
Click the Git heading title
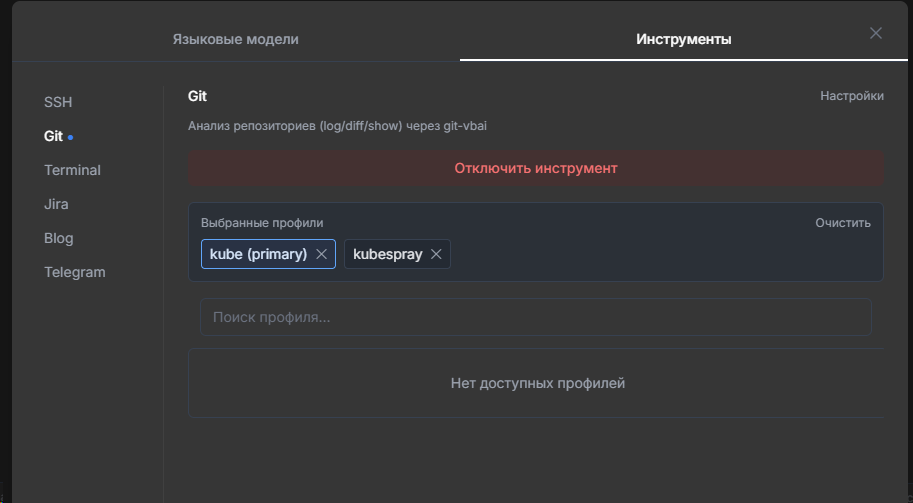click(x=197, y=96)
